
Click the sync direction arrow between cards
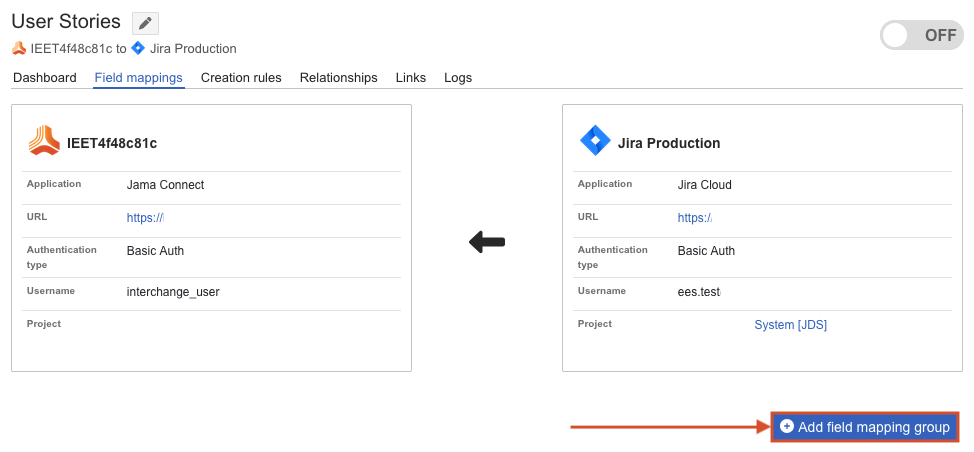[487, 242]
